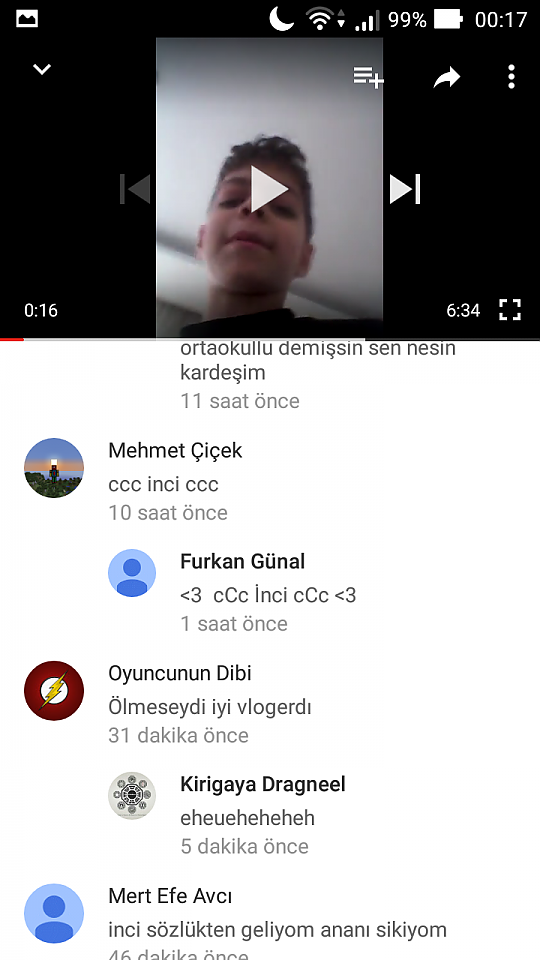Play the video with the center play button
540x960 pixels.
[269, 188]
